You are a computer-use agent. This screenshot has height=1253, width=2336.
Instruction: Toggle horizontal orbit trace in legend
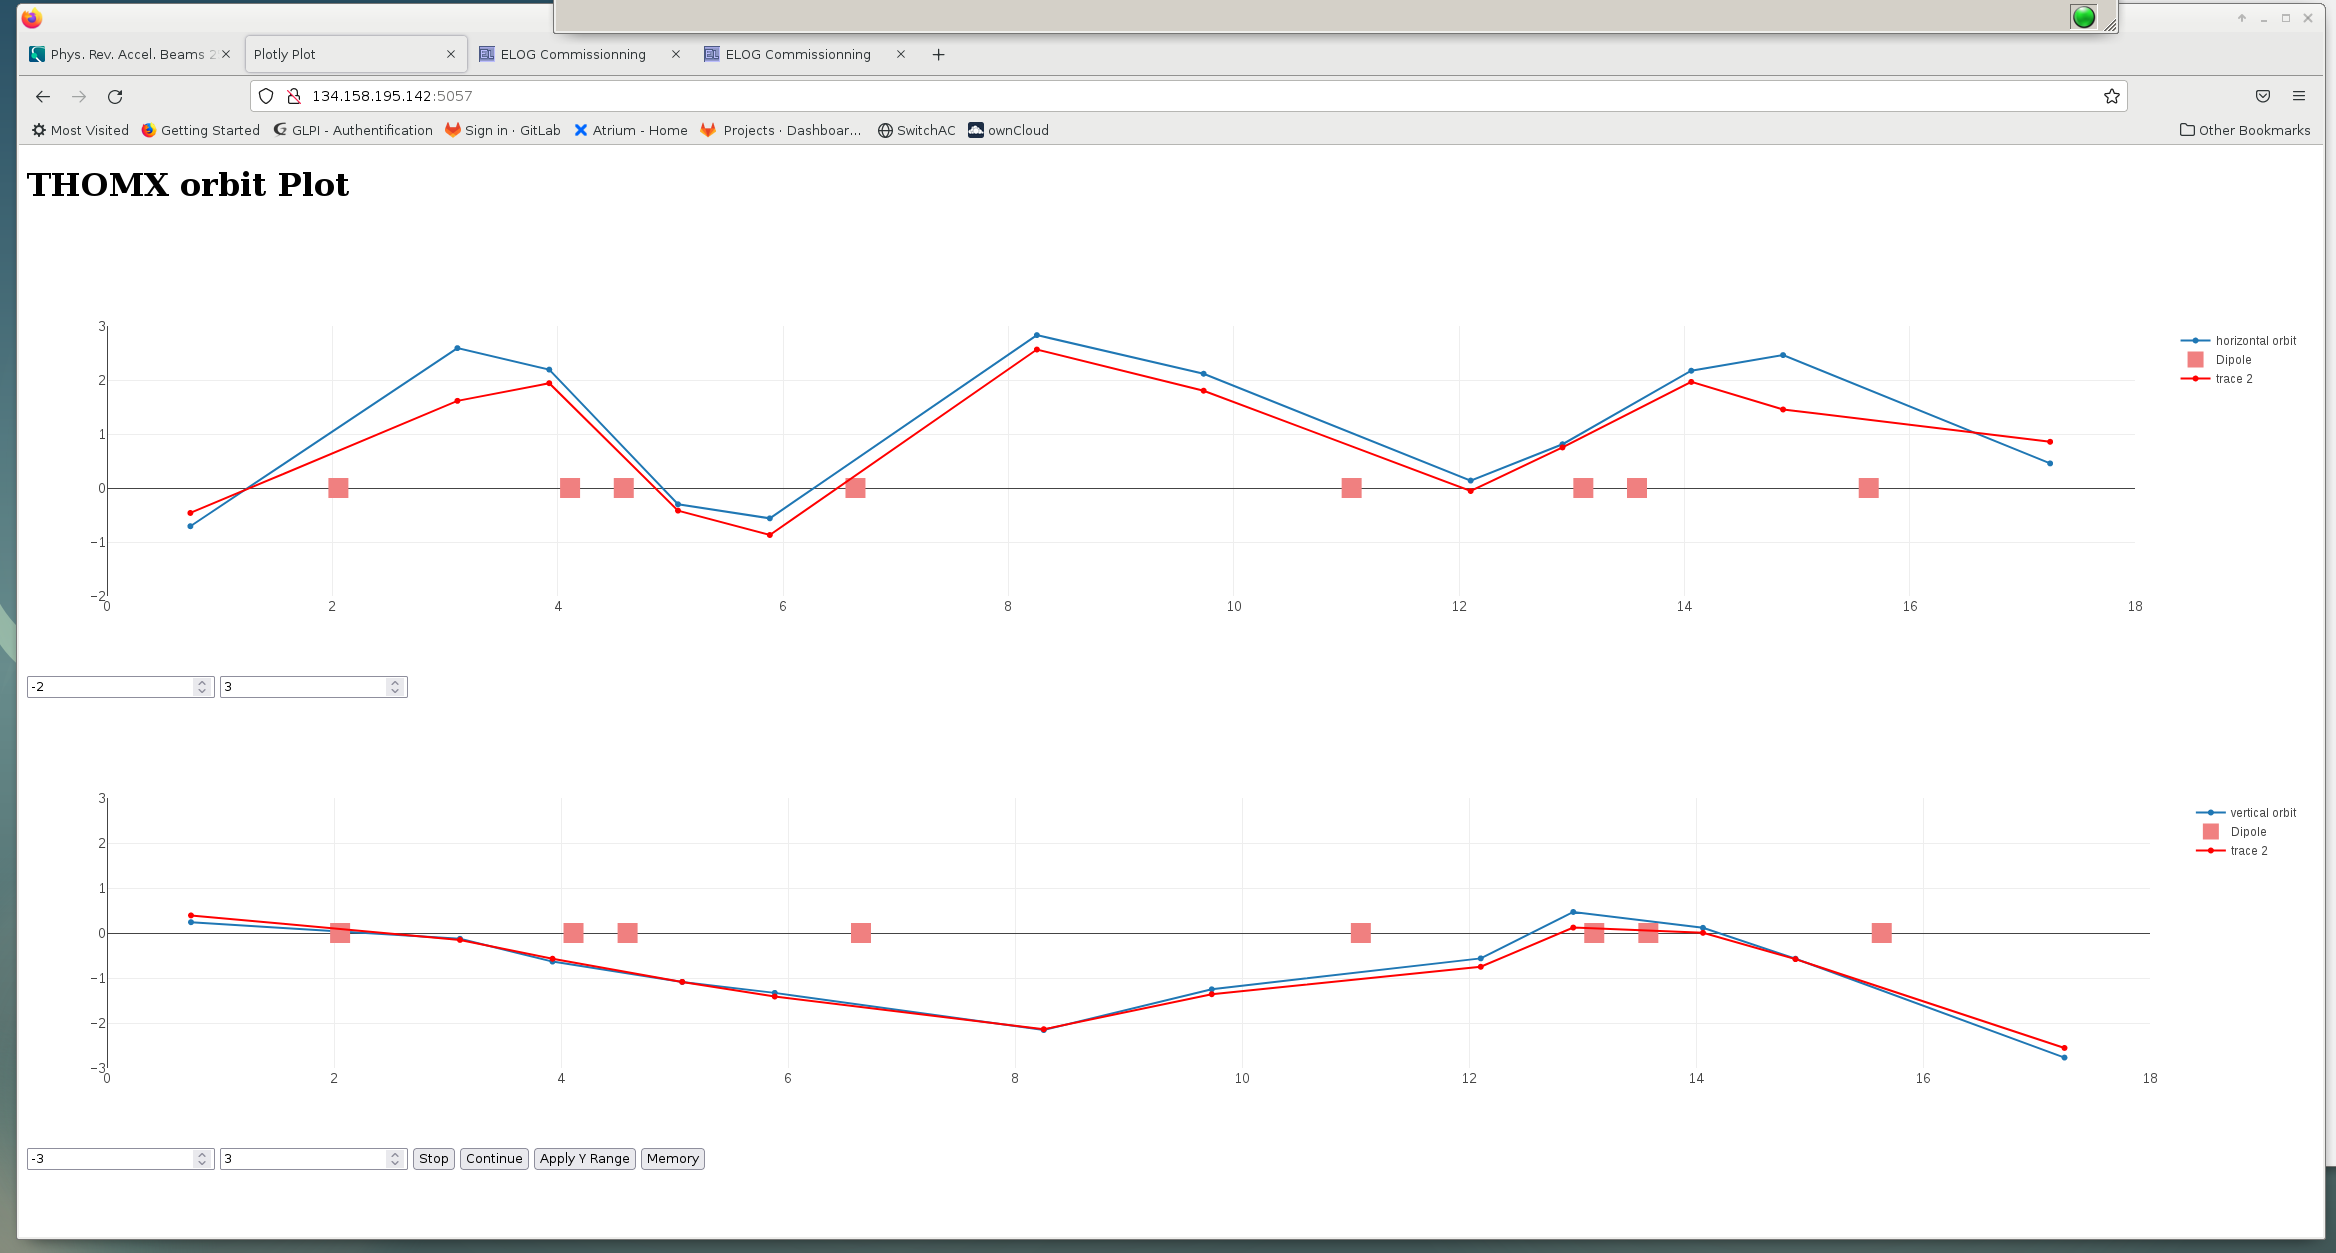coord(2254,341)
